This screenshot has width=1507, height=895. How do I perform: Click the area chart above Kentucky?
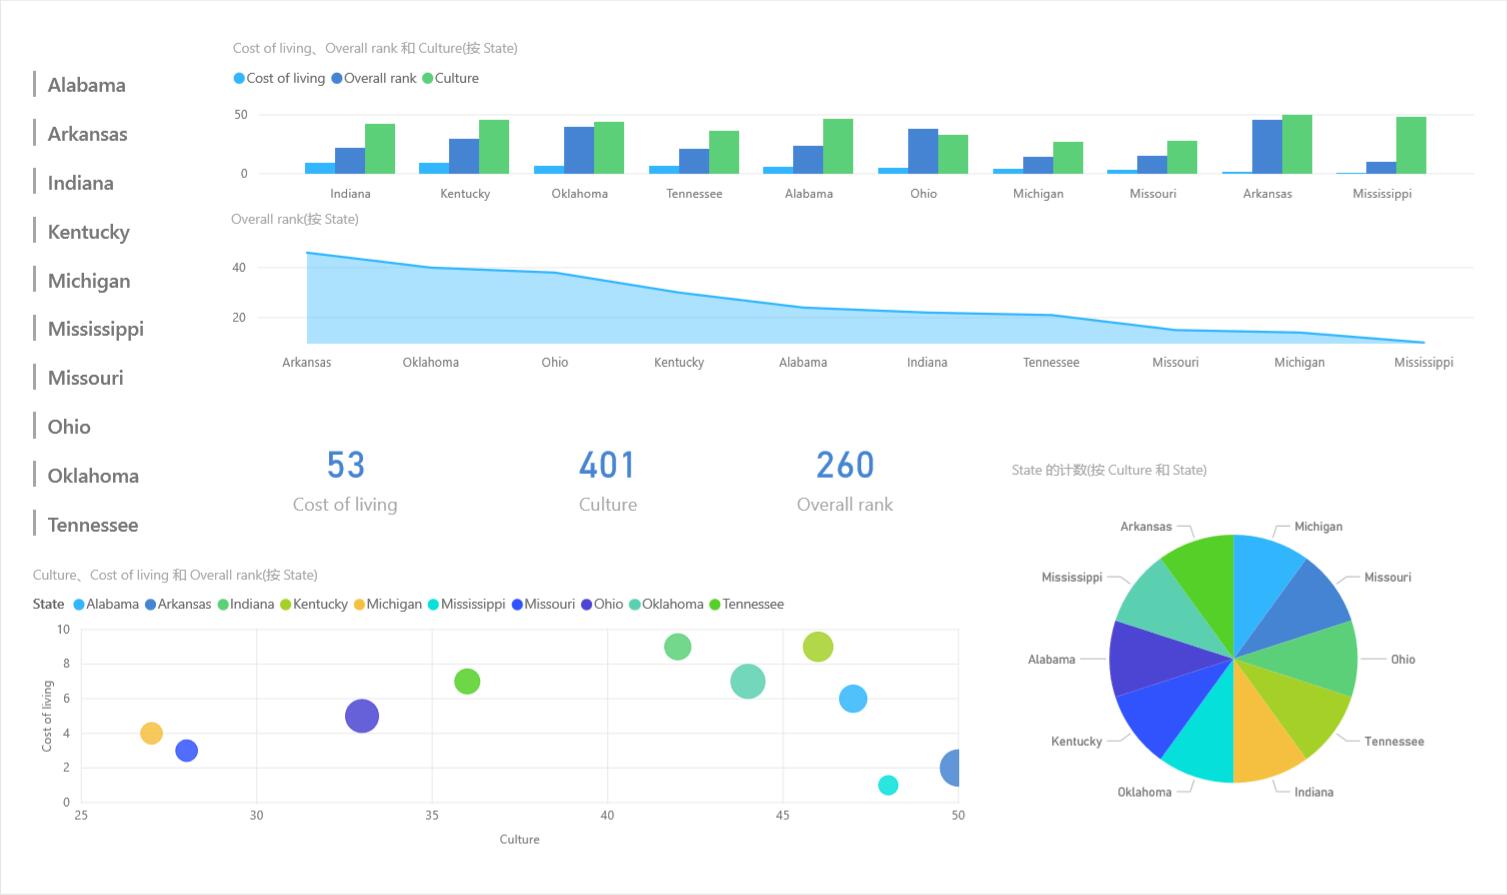coord(679,318)
